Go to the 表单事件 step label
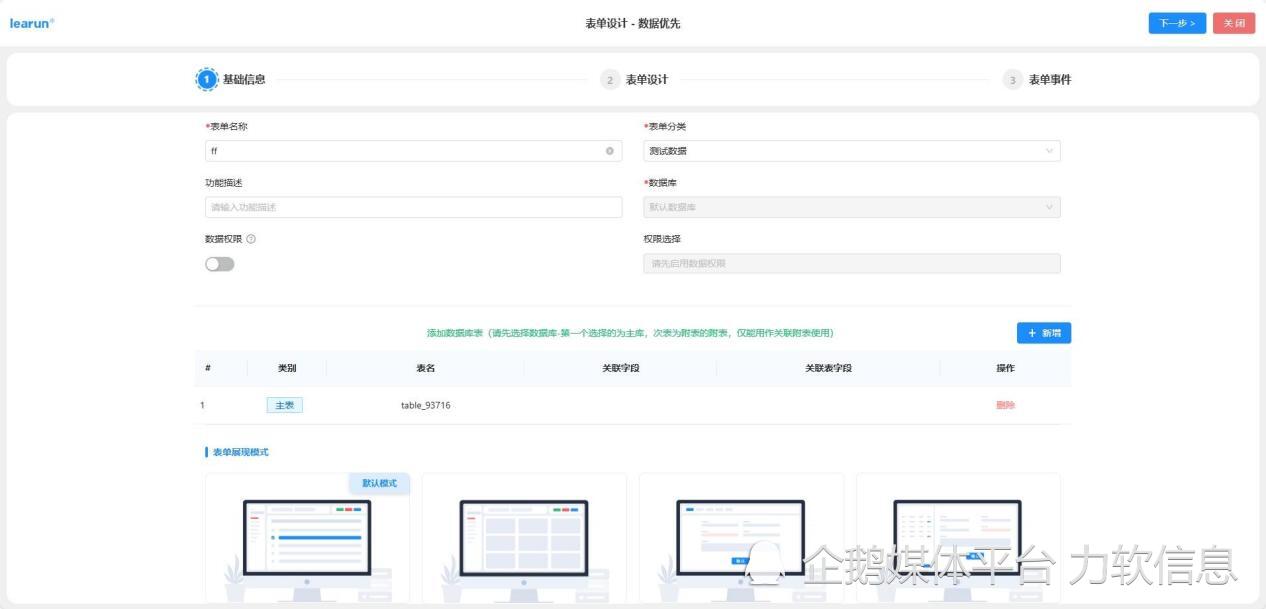The width and height of the screenshot is (1266, 609). coord(1050,80)
